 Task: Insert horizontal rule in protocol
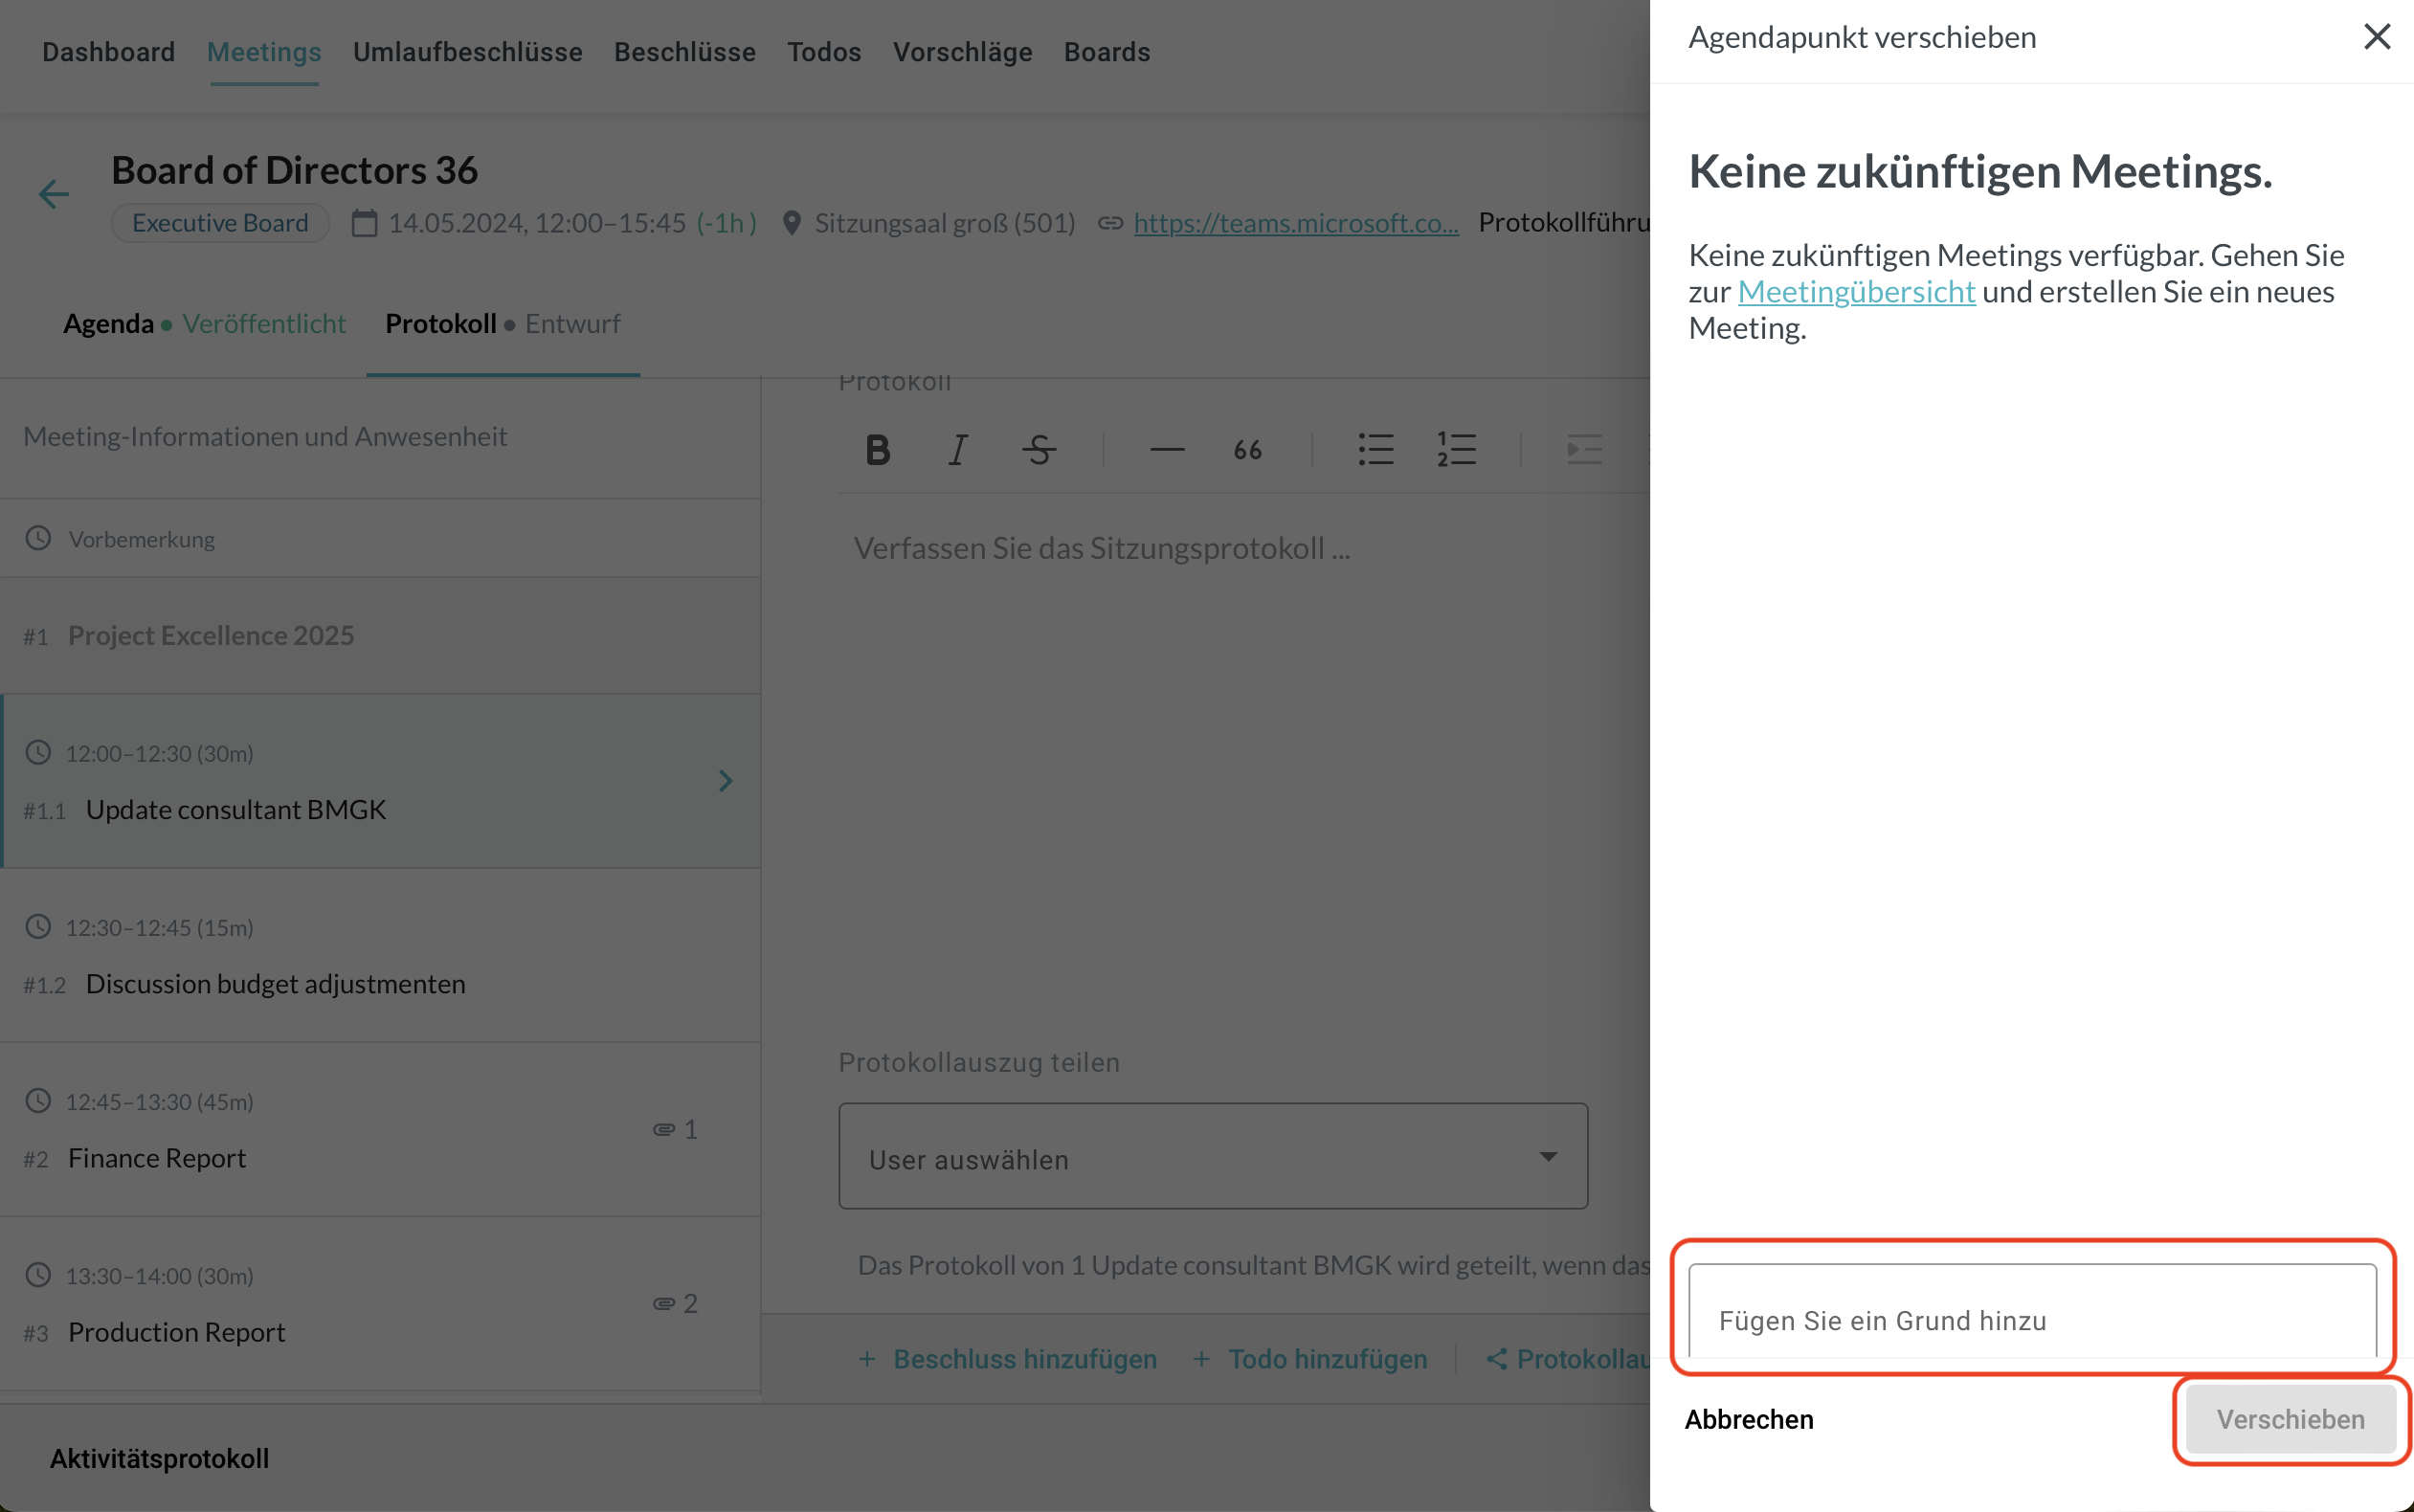[1166, 450]
